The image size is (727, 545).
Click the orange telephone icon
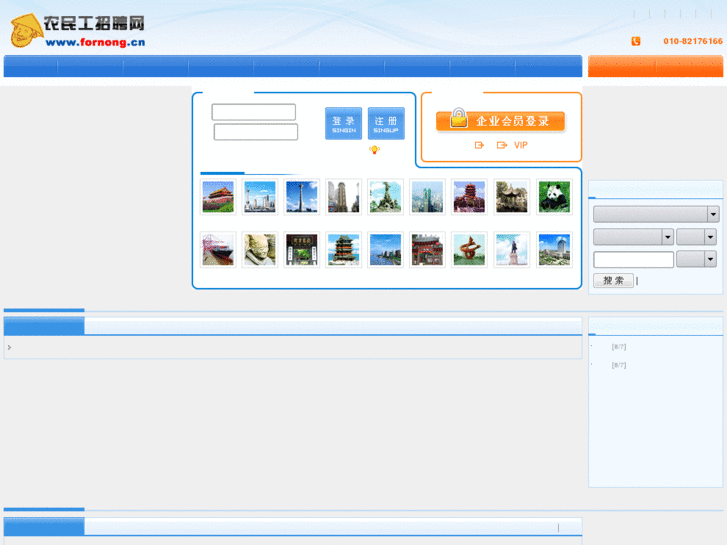(636, 41)
